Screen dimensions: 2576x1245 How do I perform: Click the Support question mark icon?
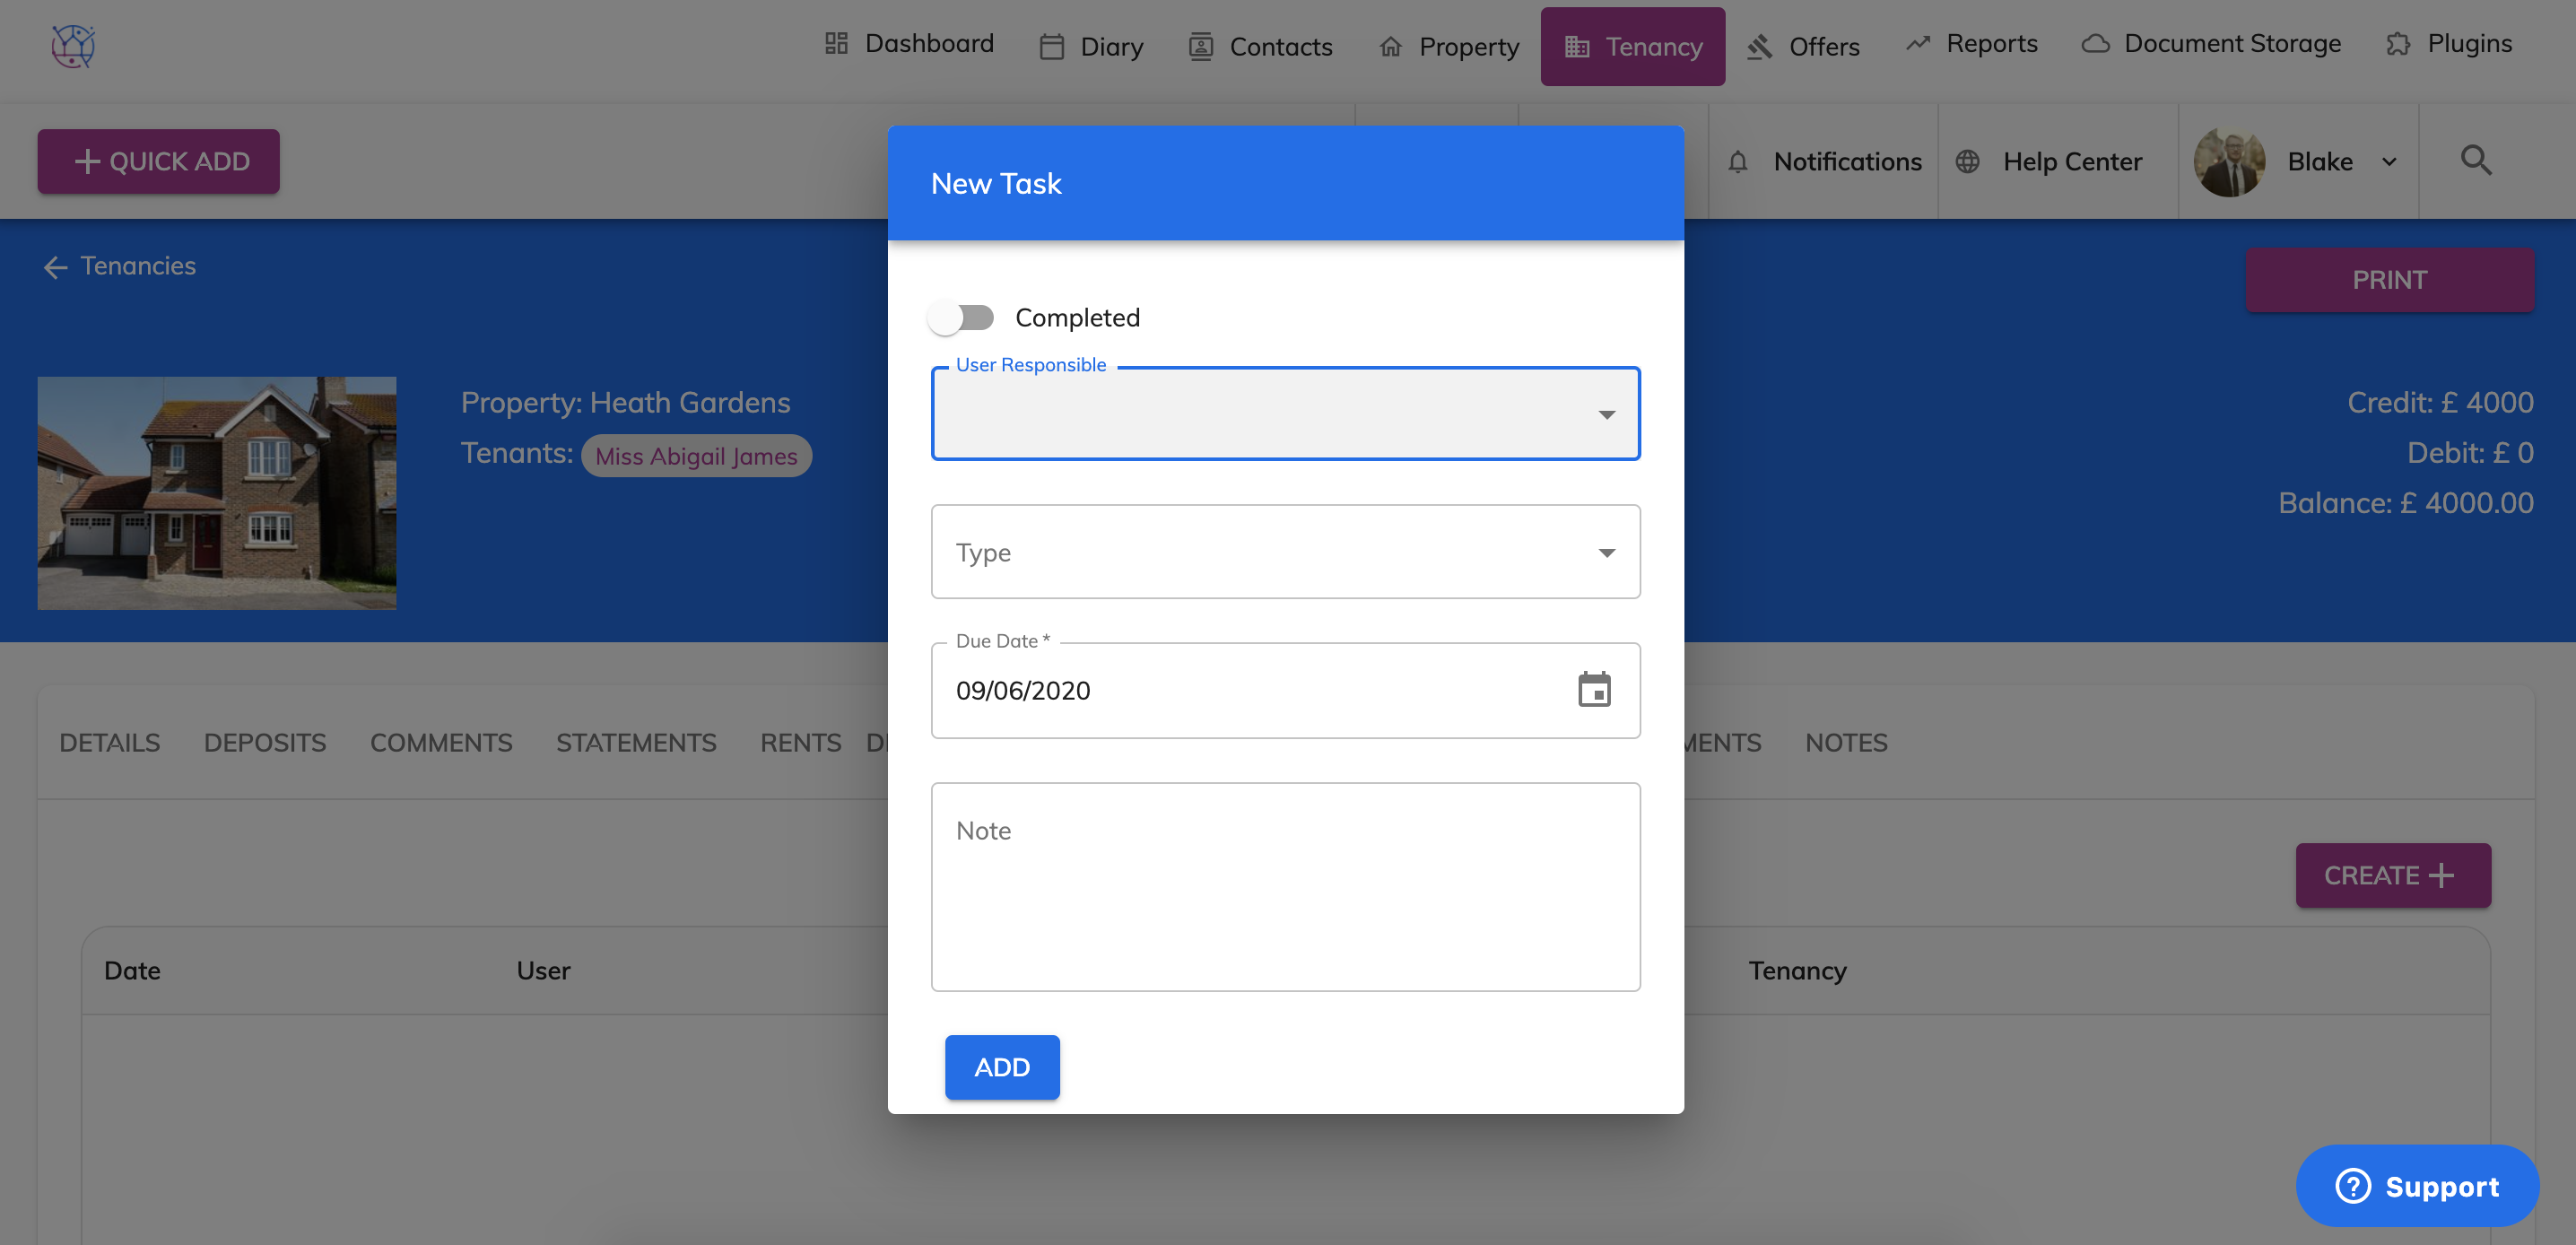pos(2352,1186)
